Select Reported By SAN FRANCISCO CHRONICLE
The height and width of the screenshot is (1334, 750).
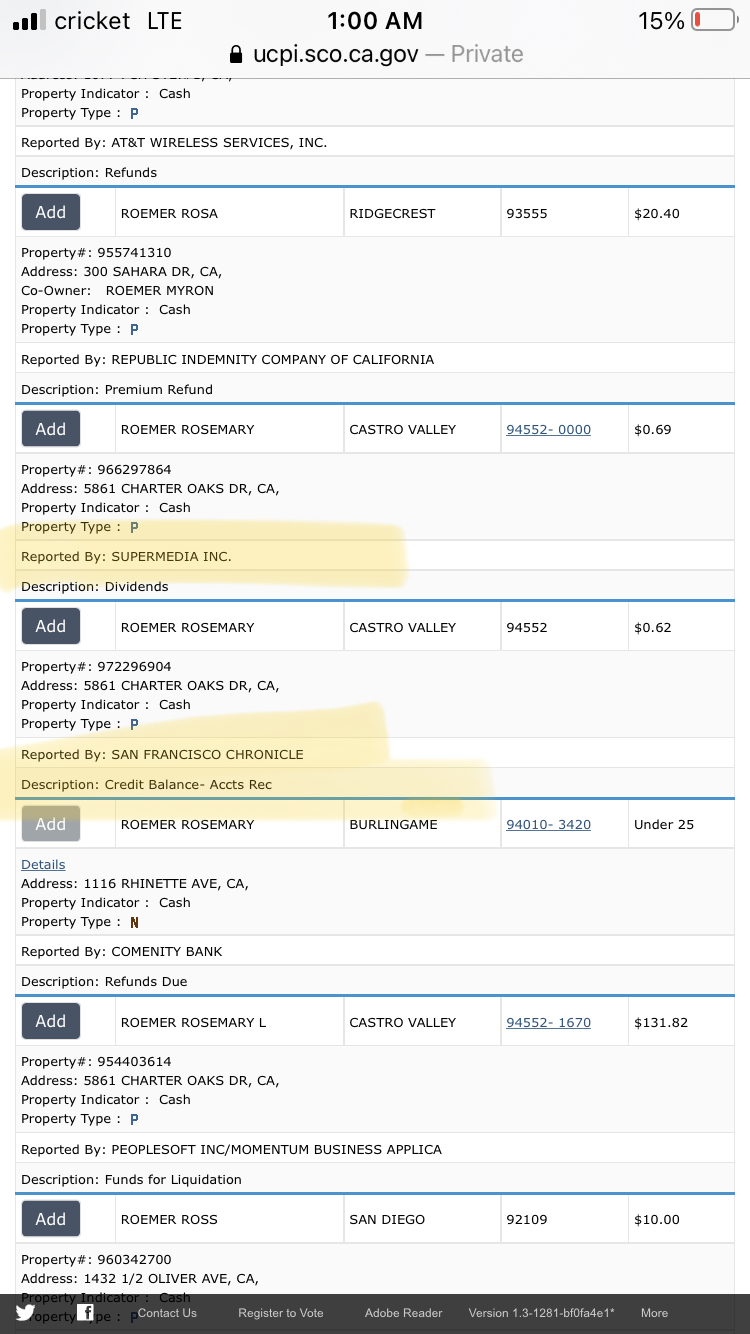point(162,754)
